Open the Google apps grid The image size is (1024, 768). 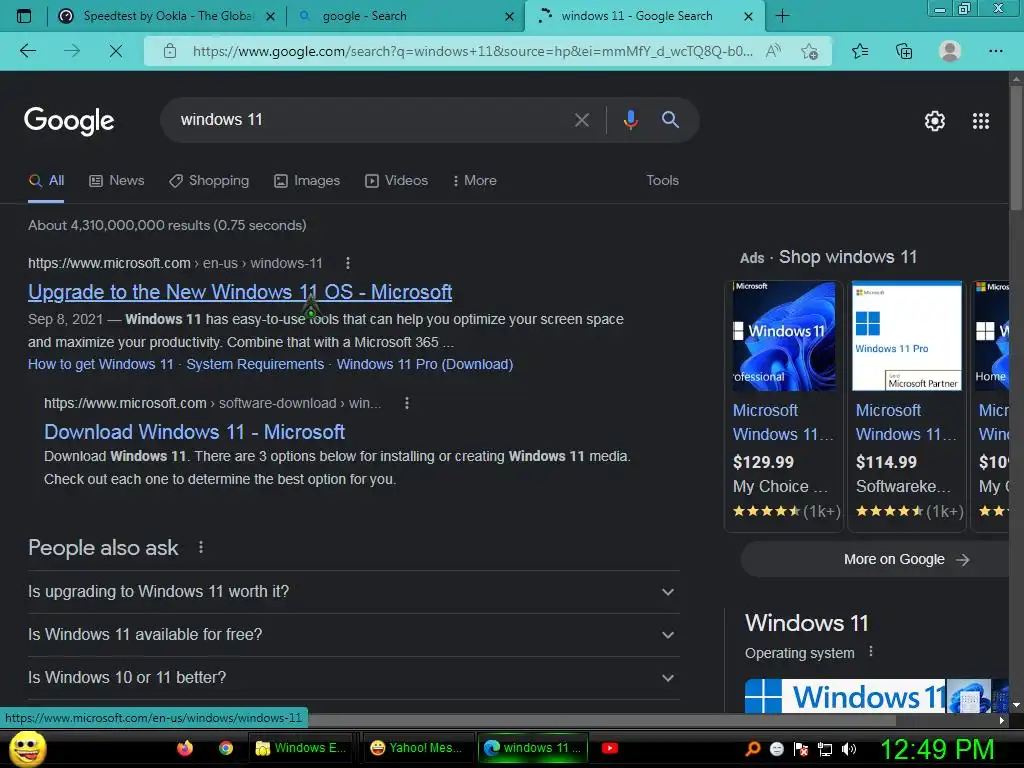pos(981,121)
